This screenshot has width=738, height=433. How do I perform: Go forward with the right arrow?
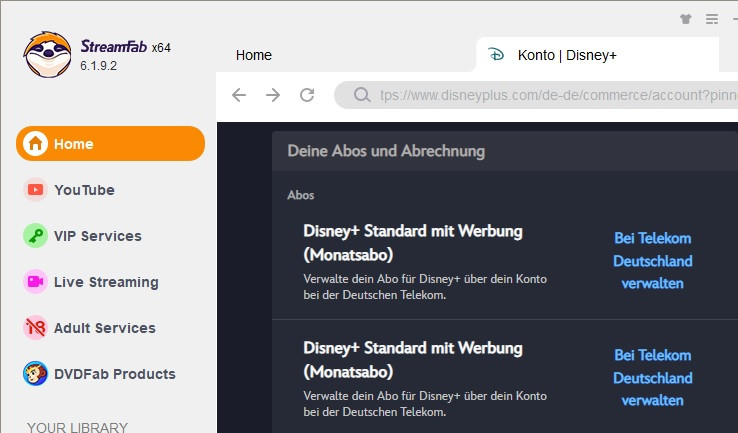coord(273,95)
